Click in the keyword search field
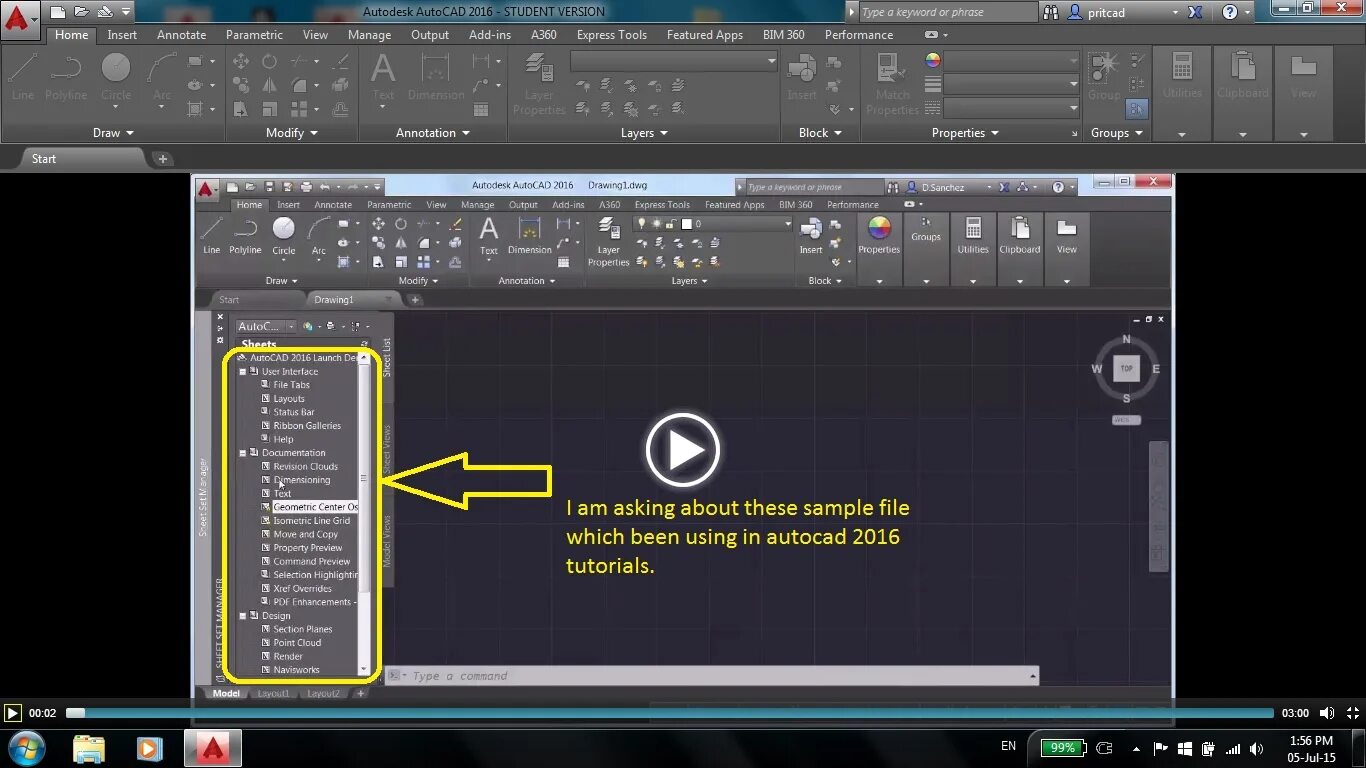 point(947,12)
